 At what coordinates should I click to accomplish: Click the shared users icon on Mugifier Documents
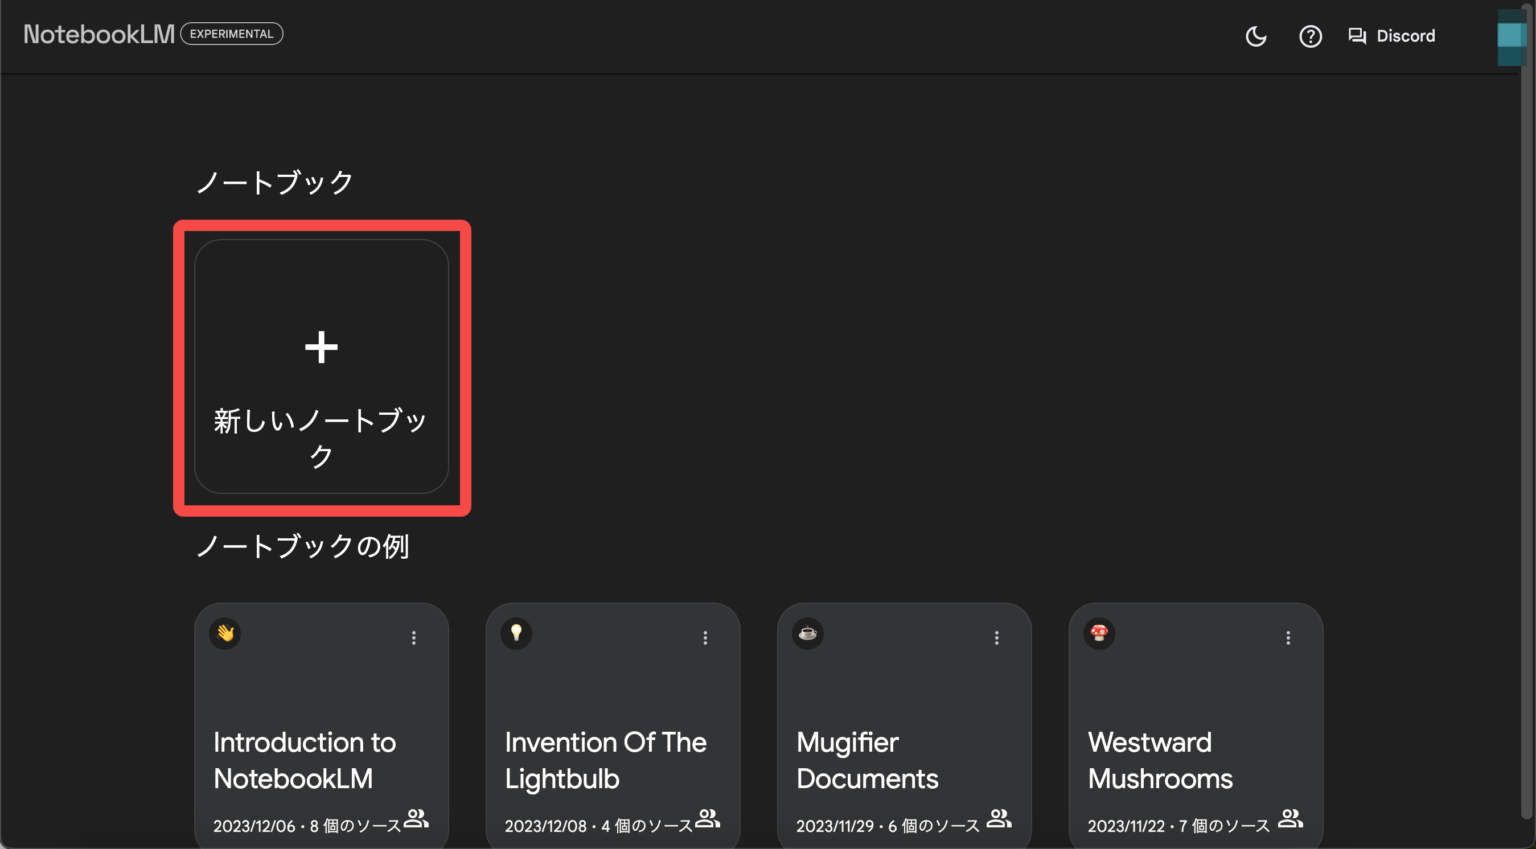point(998,818)
